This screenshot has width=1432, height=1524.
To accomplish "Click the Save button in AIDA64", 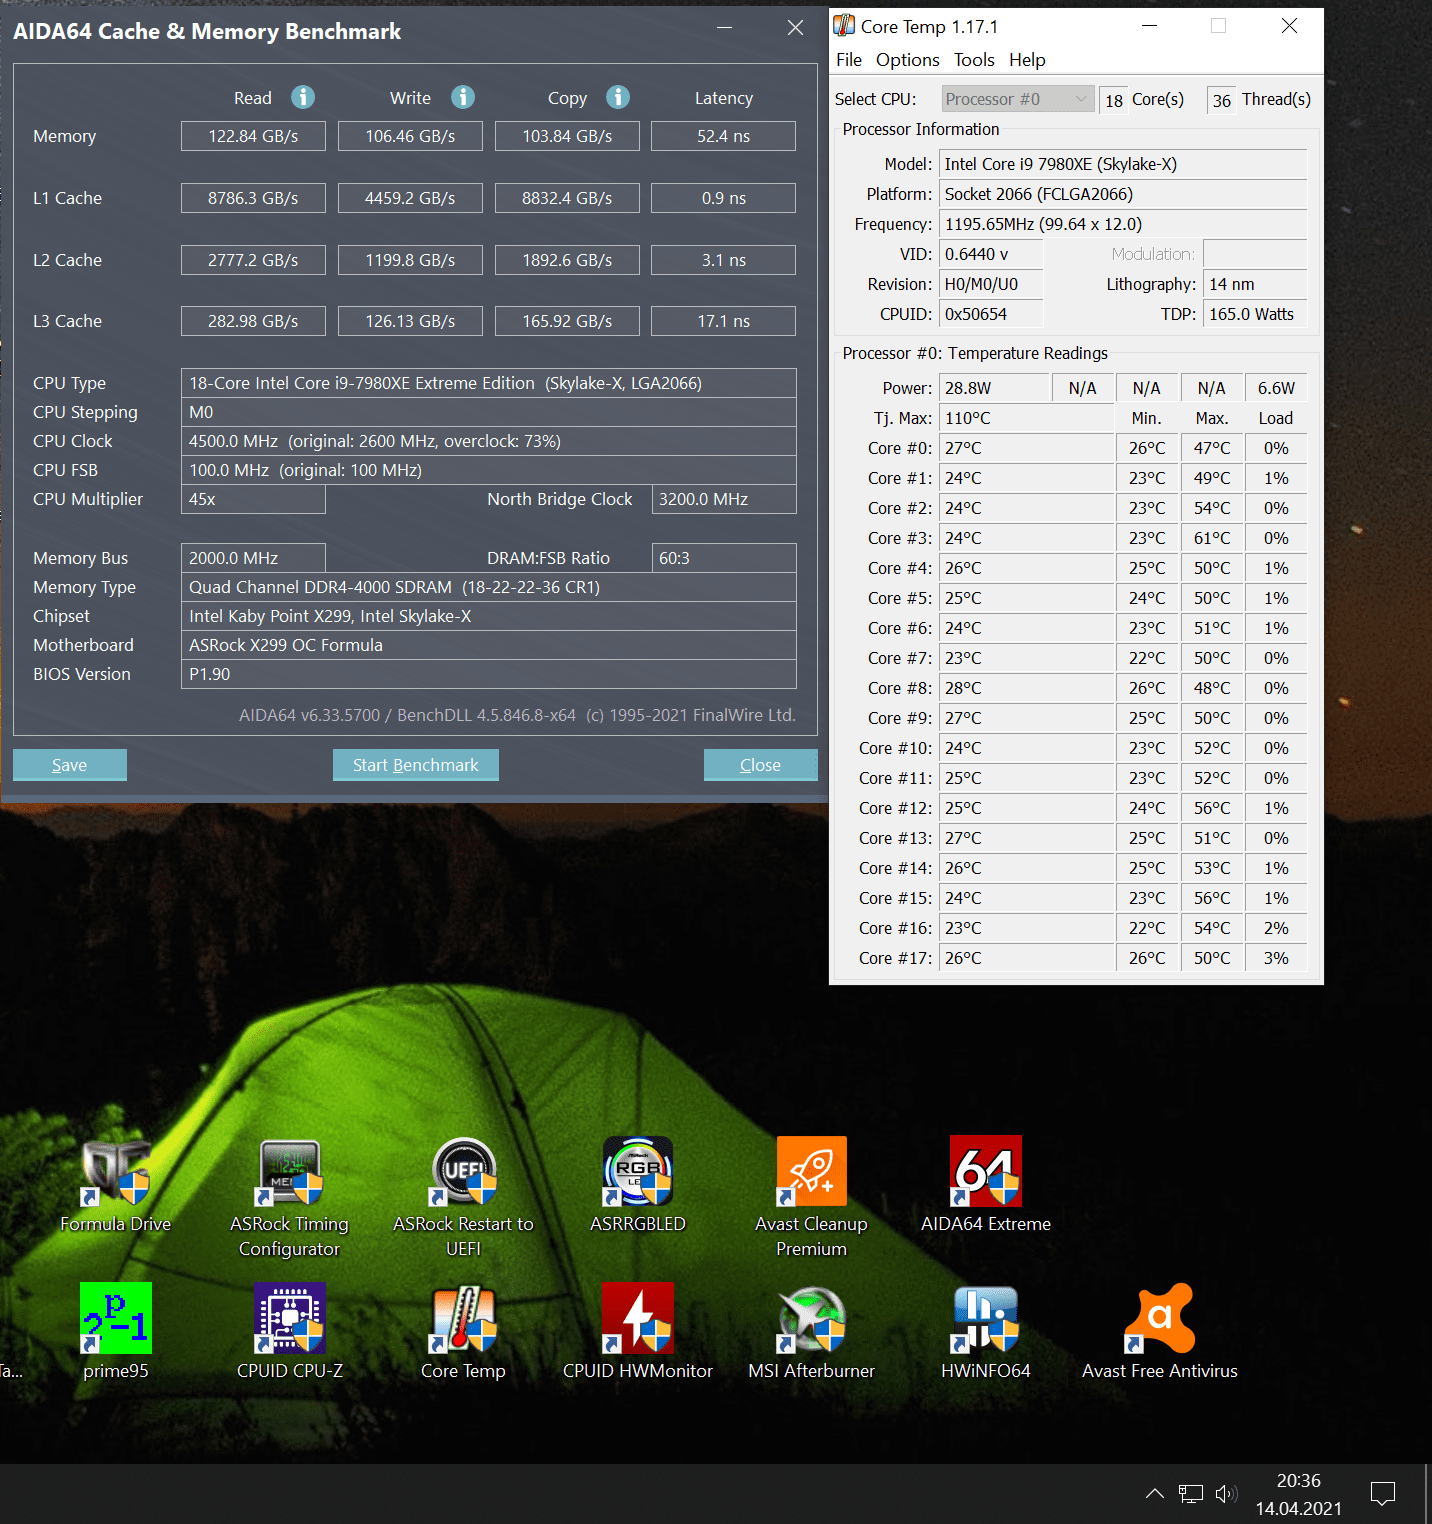I will click(x=70, y=765).
